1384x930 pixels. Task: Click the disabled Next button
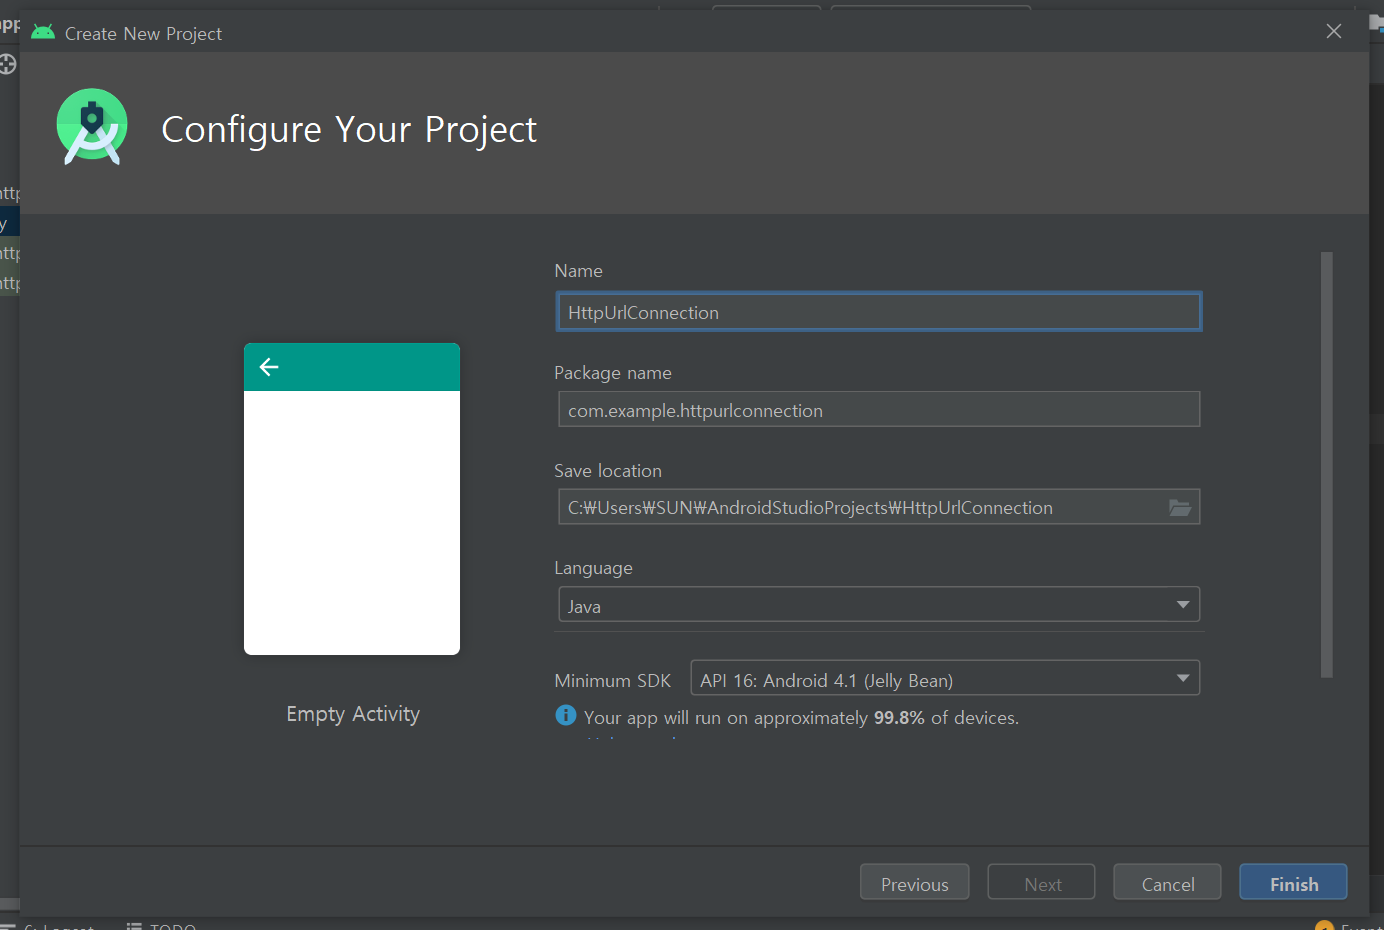point(1042,883)
